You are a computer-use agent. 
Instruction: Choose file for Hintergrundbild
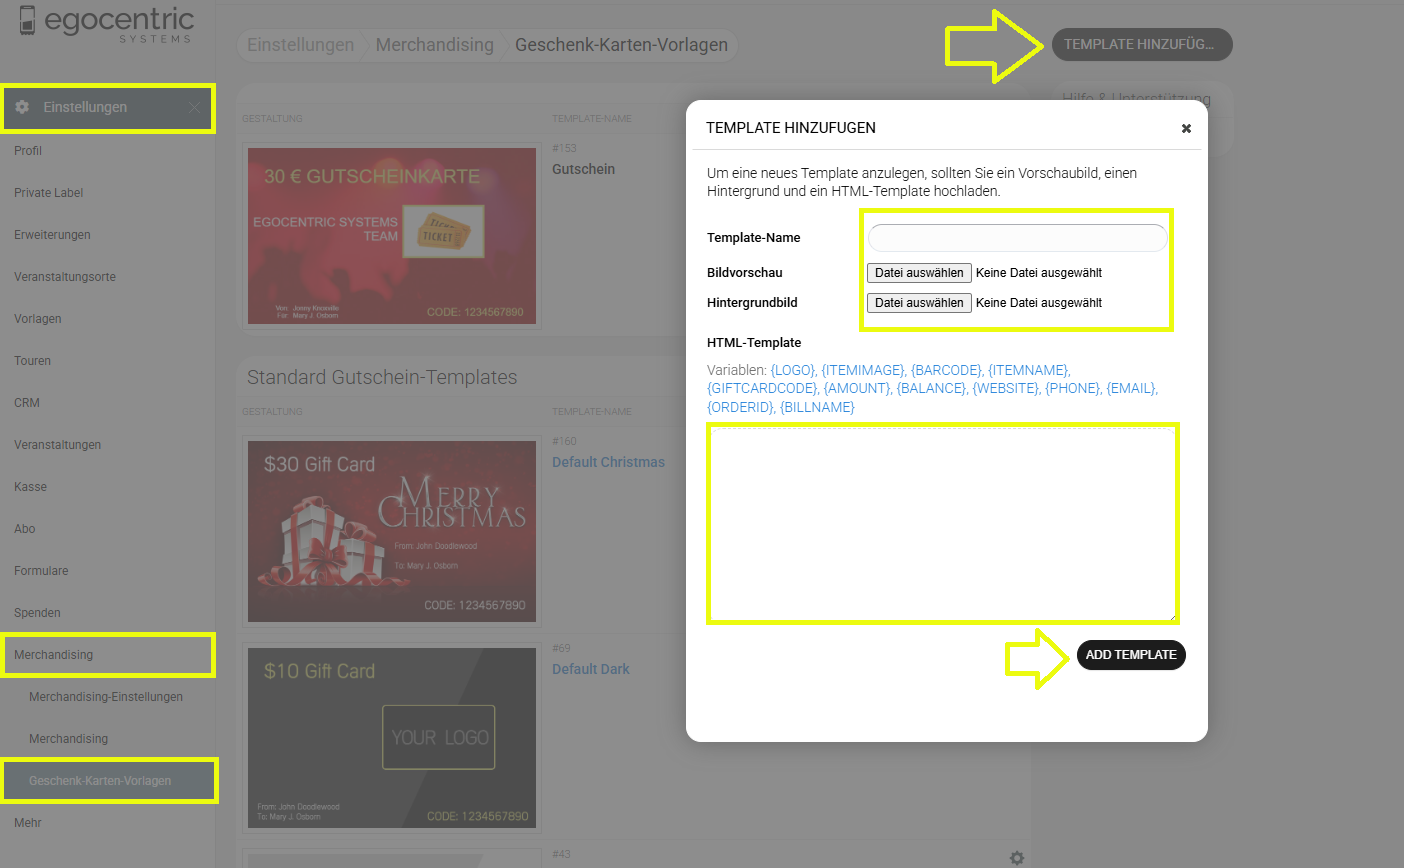(919, 303)
